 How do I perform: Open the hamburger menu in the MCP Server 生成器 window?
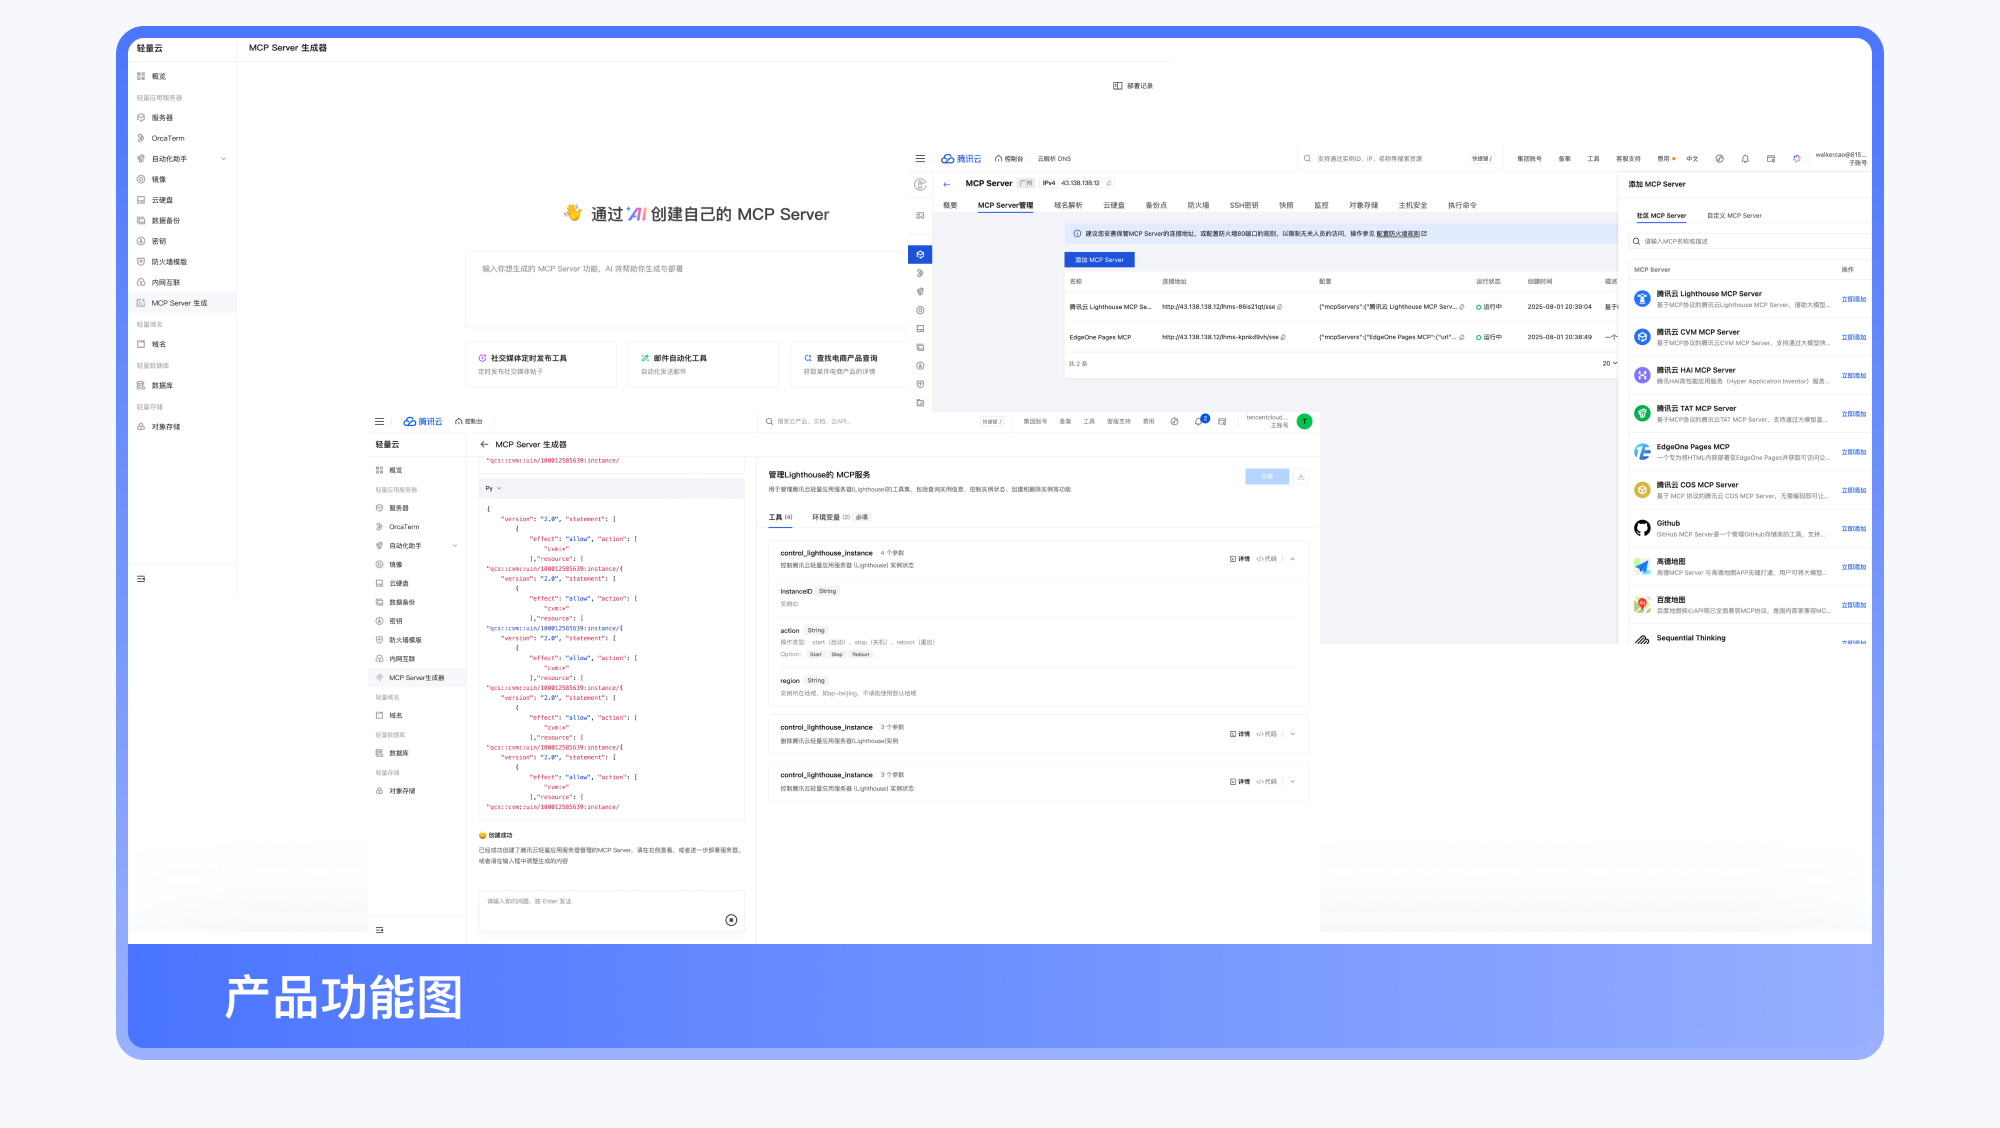pyautogui.click(x=379, y=422)
